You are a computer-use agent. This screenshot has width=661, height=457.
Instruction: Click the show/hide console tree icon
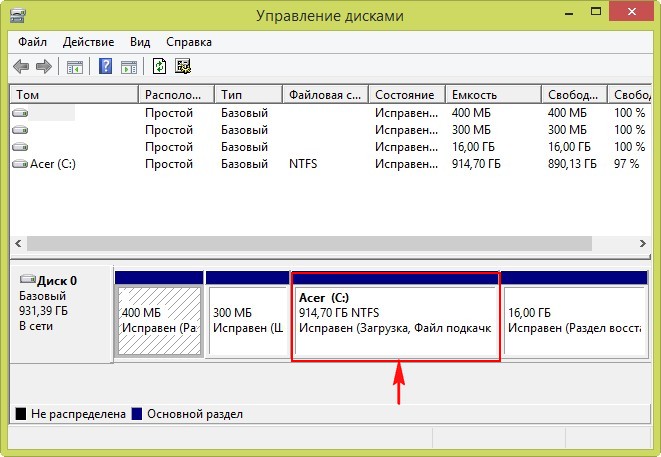tap(74, 67)
